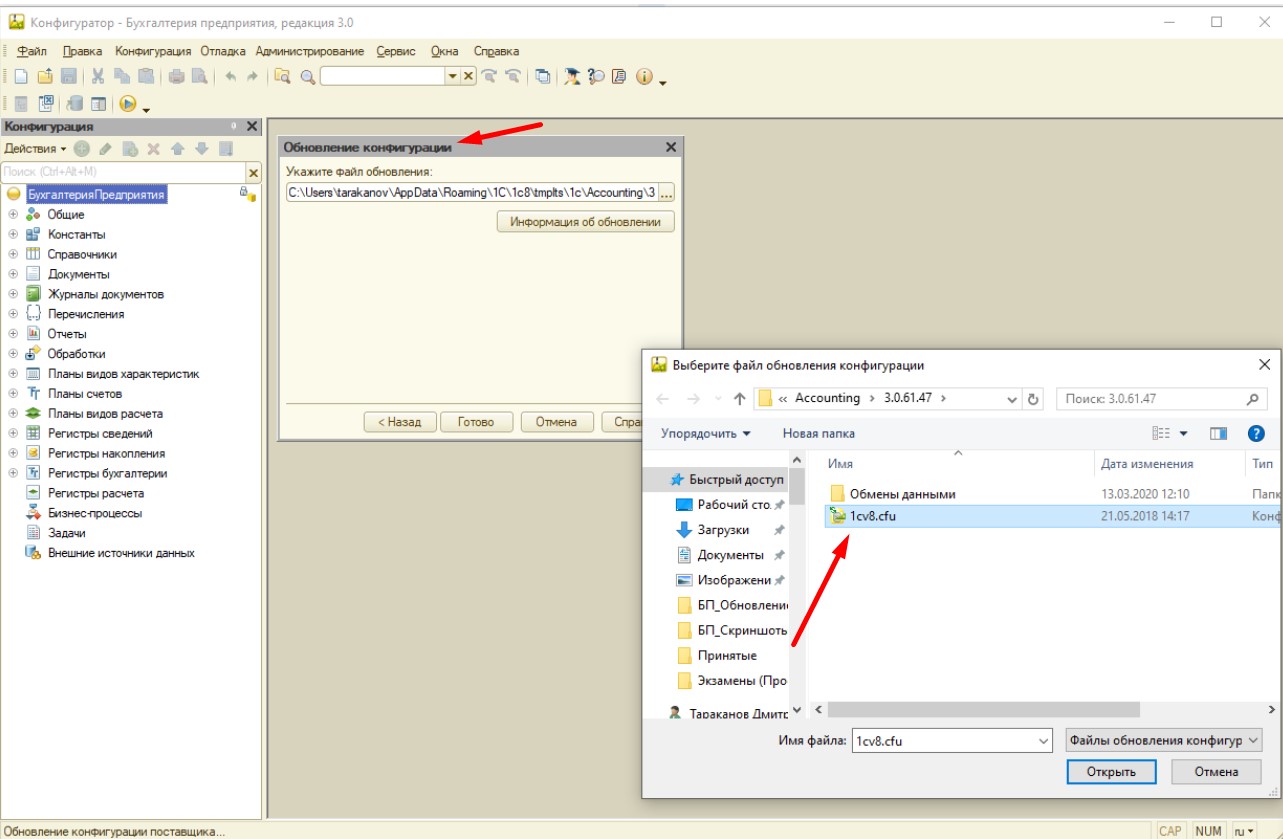Expand the Справочники tree node
The height and width of the screenshot is (839, 1283).
tap(13, 254)
